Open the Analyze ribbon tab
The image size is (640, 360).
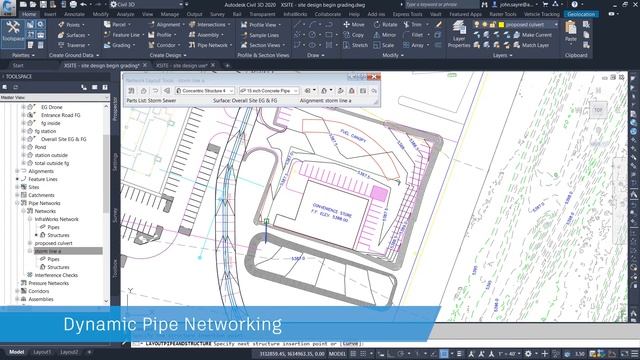point(125,14)
